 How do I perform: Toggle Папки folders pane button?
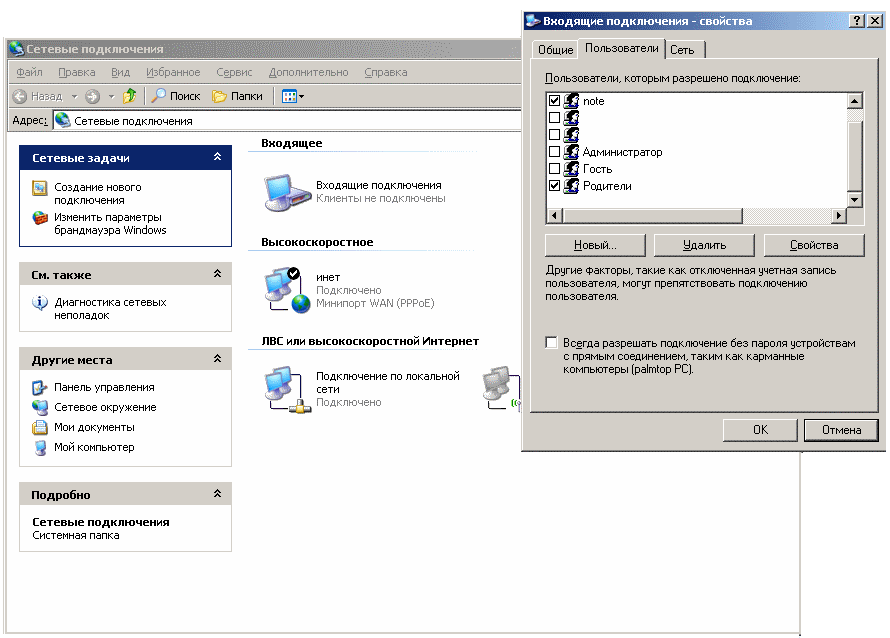pyautogui.click(x=237, y=96)
